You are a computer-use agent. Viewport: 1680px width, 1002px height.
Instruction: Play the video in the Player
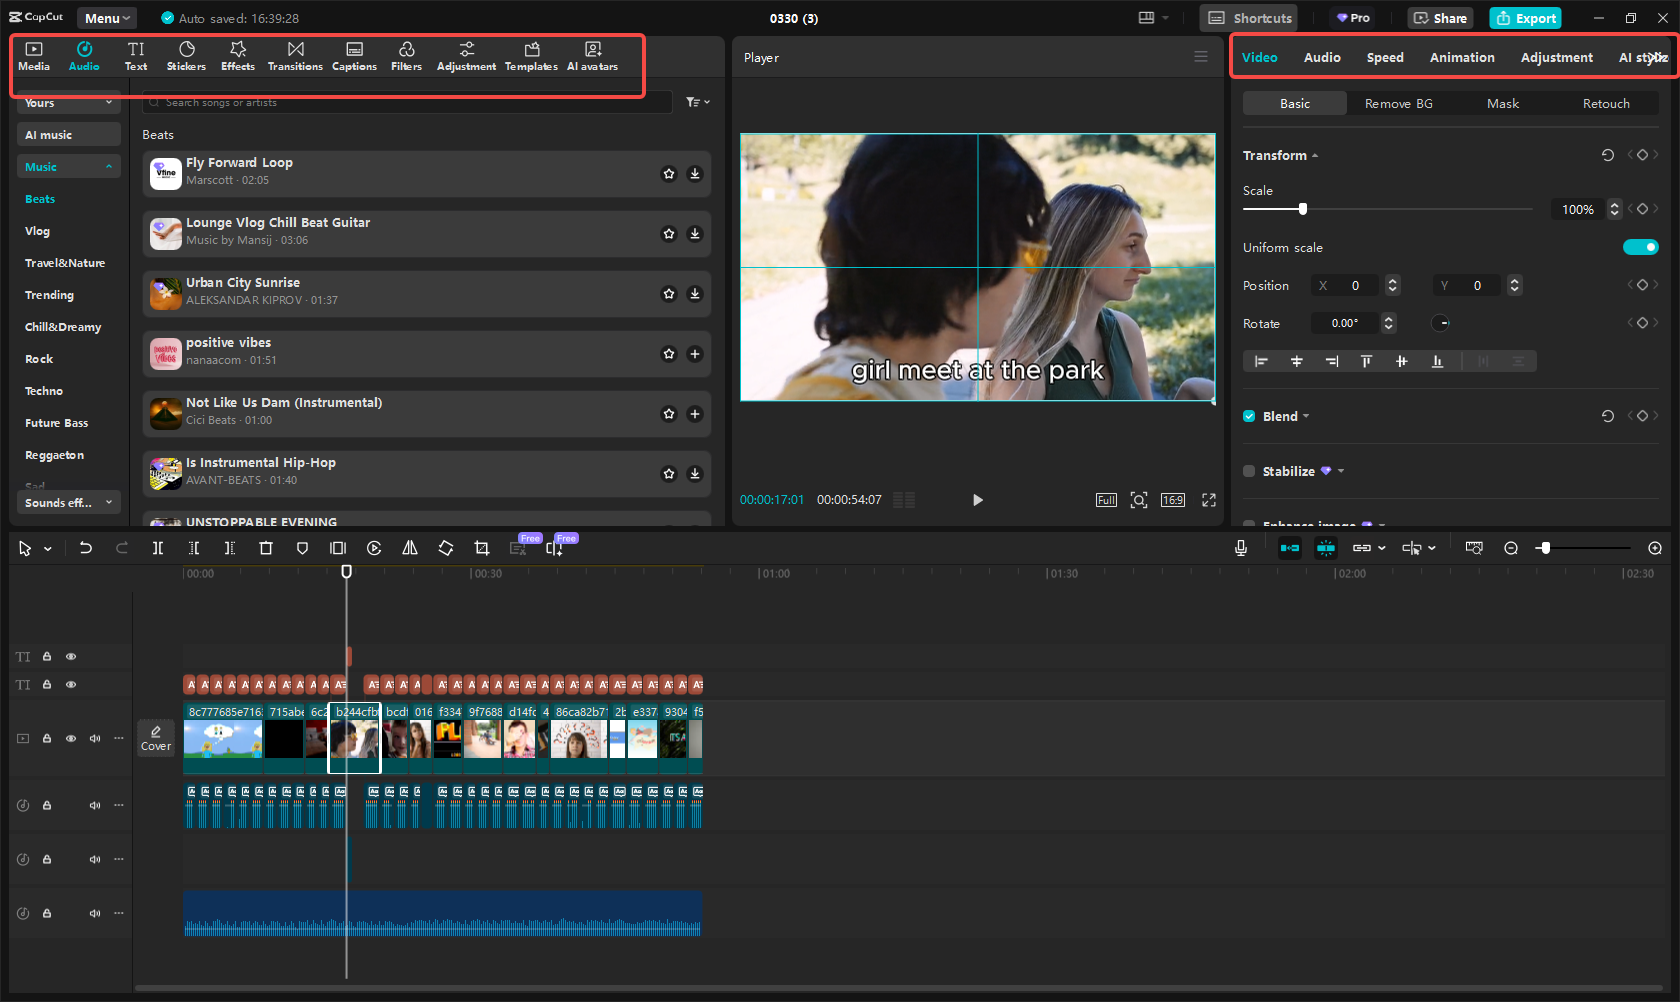pyautogui.click(x=977, y=500)
